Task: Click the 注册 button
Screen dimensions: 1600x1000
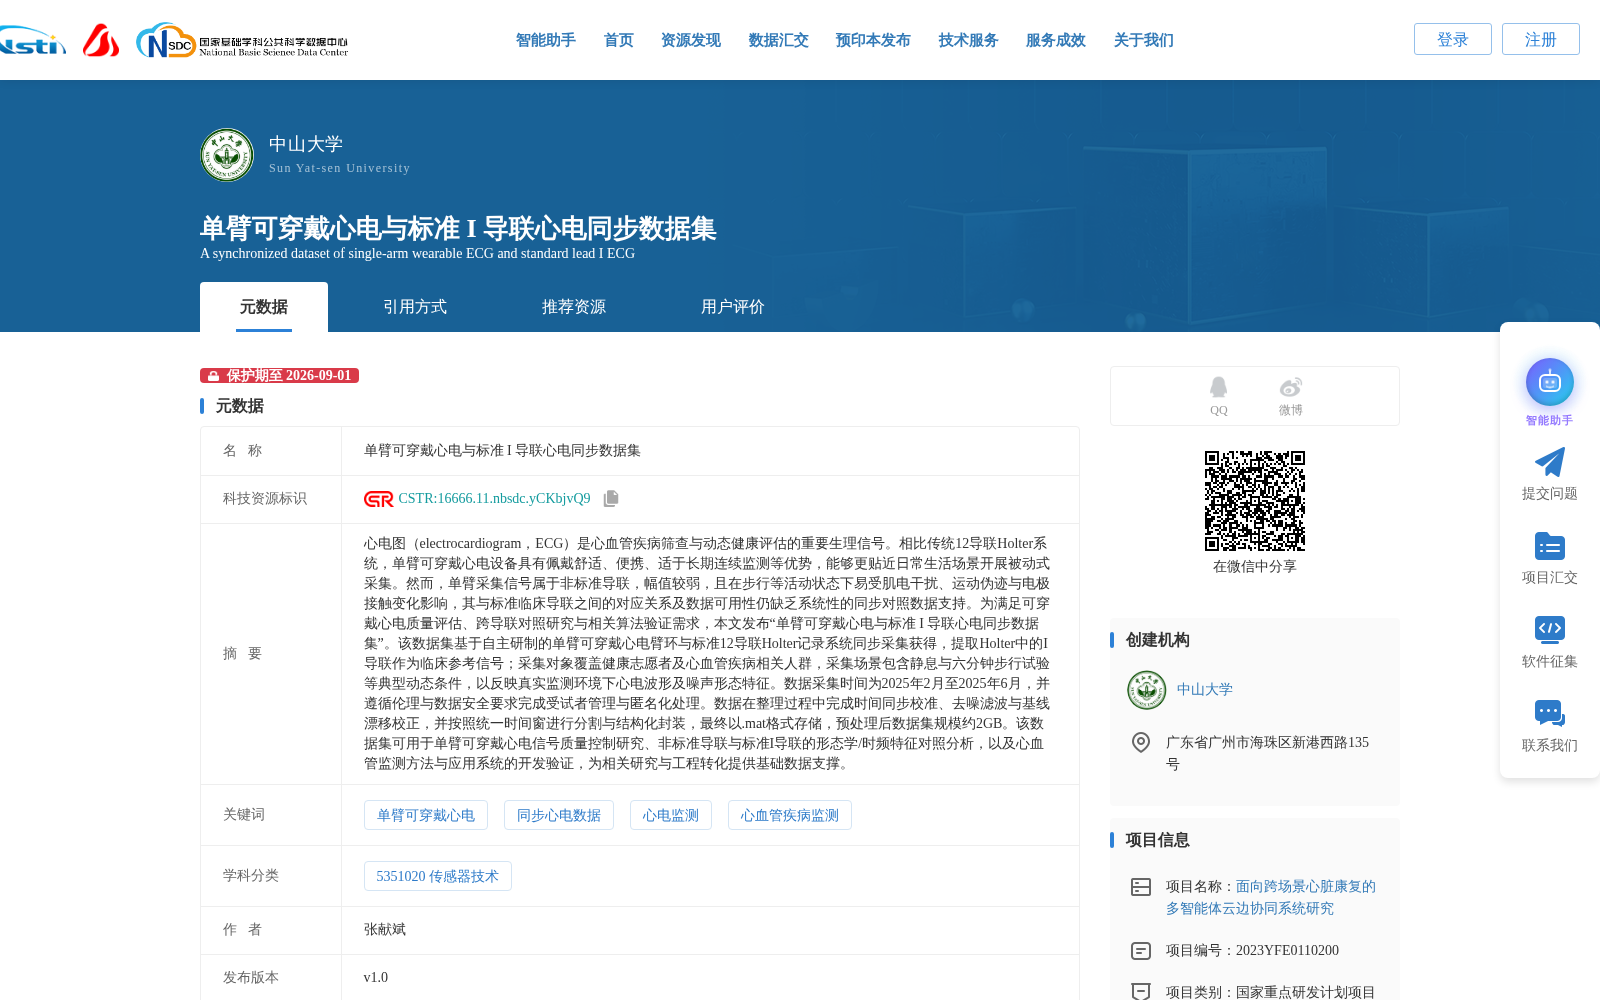Action: click(1541, 39)
